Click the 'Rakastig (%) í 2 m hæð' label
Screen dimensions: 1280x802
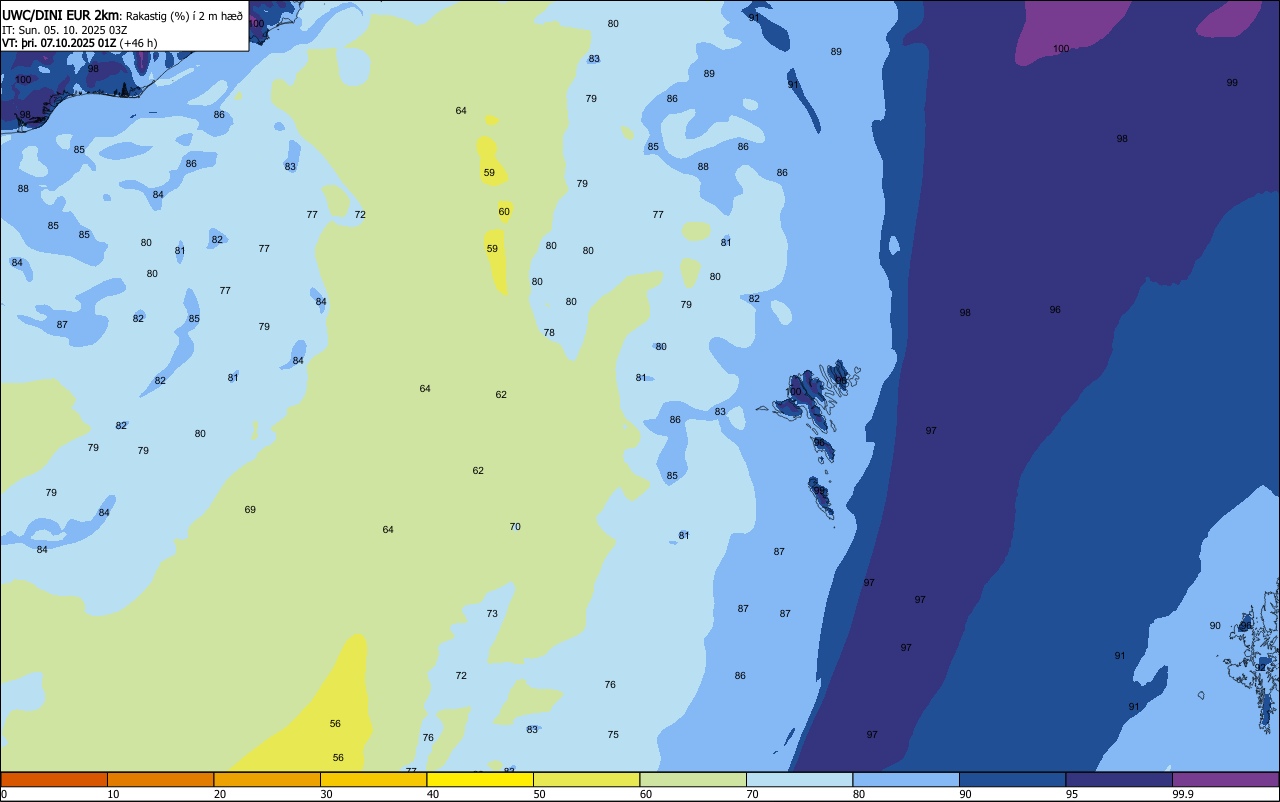tap(183, 16)
